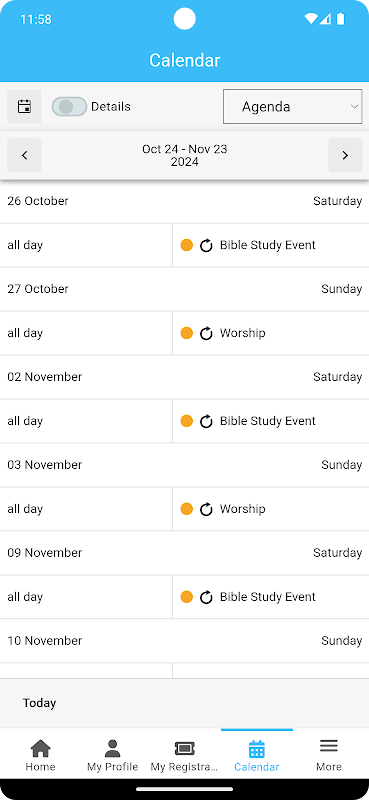Open the date picker calendar icon
This screenshot has width=369, height=800.
(x=24, y=107)
